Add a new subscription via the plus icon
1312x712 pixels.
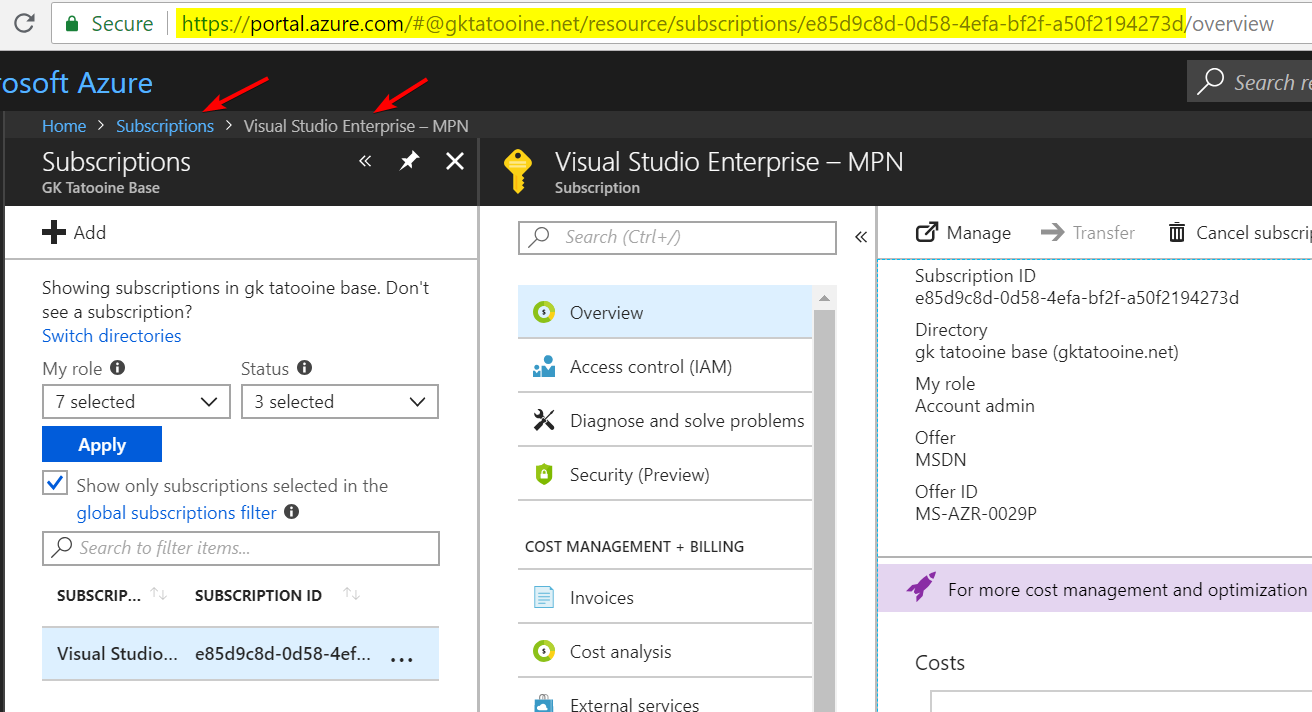point(53,232)
